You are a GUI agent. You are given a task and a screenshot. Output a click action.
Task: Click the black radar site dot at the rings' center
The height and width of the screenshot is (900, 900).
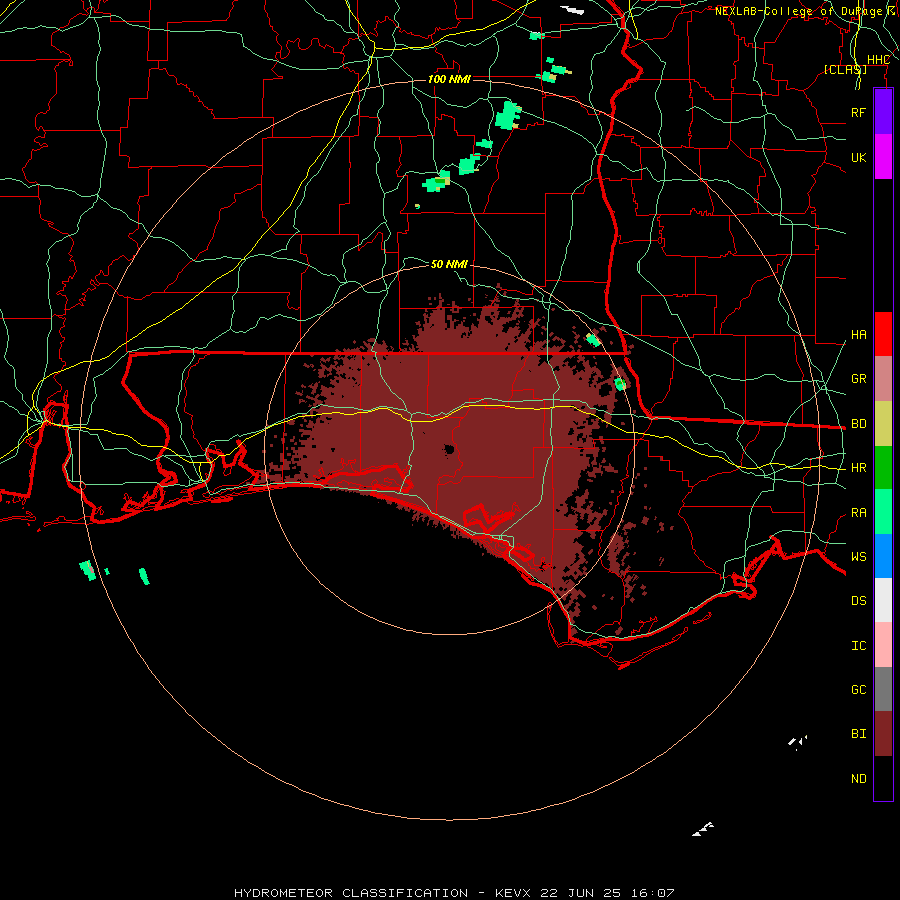[449, 449]
